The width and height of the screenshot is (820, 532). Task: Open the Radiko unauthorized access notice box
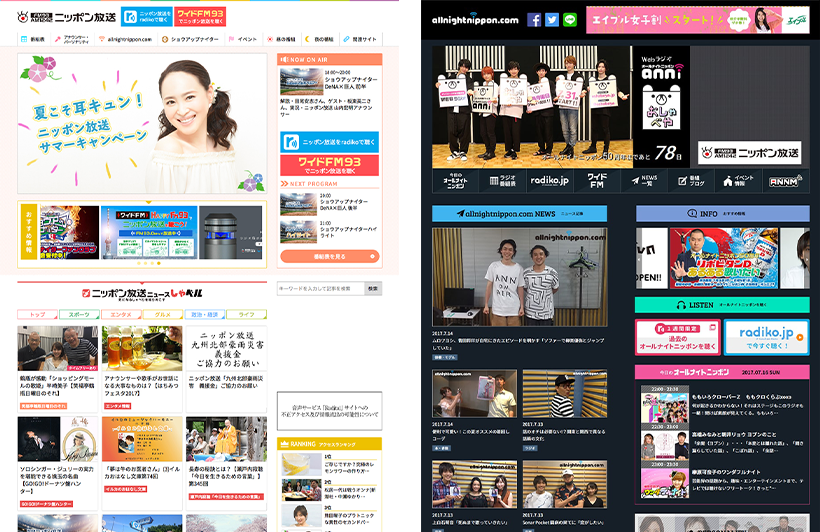click(329, 411)
